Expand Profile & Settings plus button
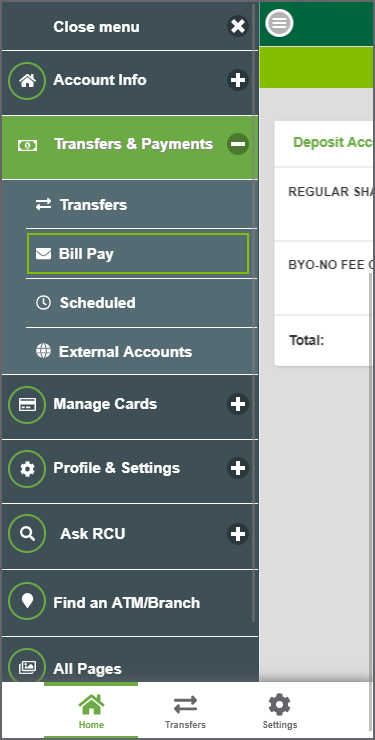The width and height of the screenshot is (375, 740). pyautogui.click(x=238, y=468)
